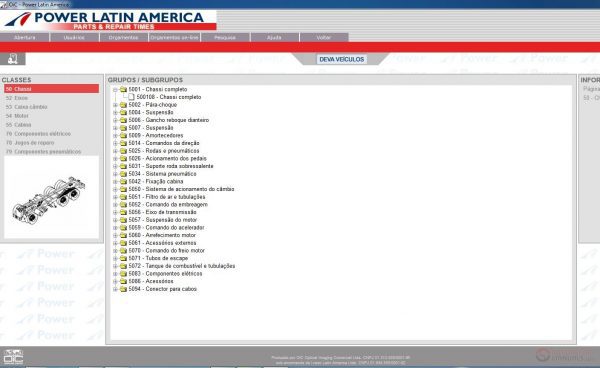Viewport: 600px width, 368px height.
Task: Select class 50 Chassi
Action: [x=51, y=89]
